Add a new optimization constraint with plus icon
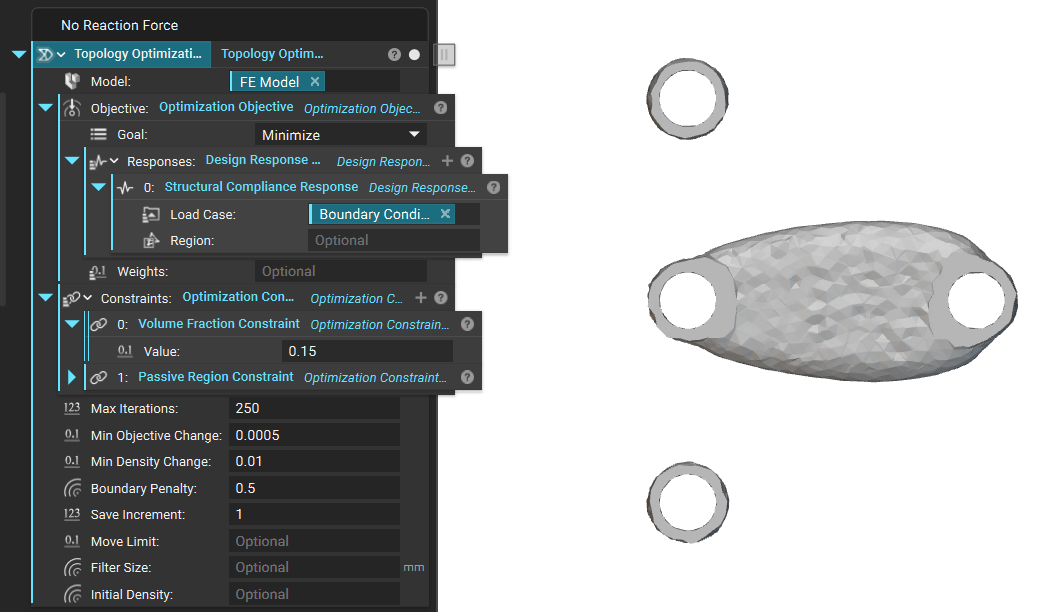 [x=421, y=297]
